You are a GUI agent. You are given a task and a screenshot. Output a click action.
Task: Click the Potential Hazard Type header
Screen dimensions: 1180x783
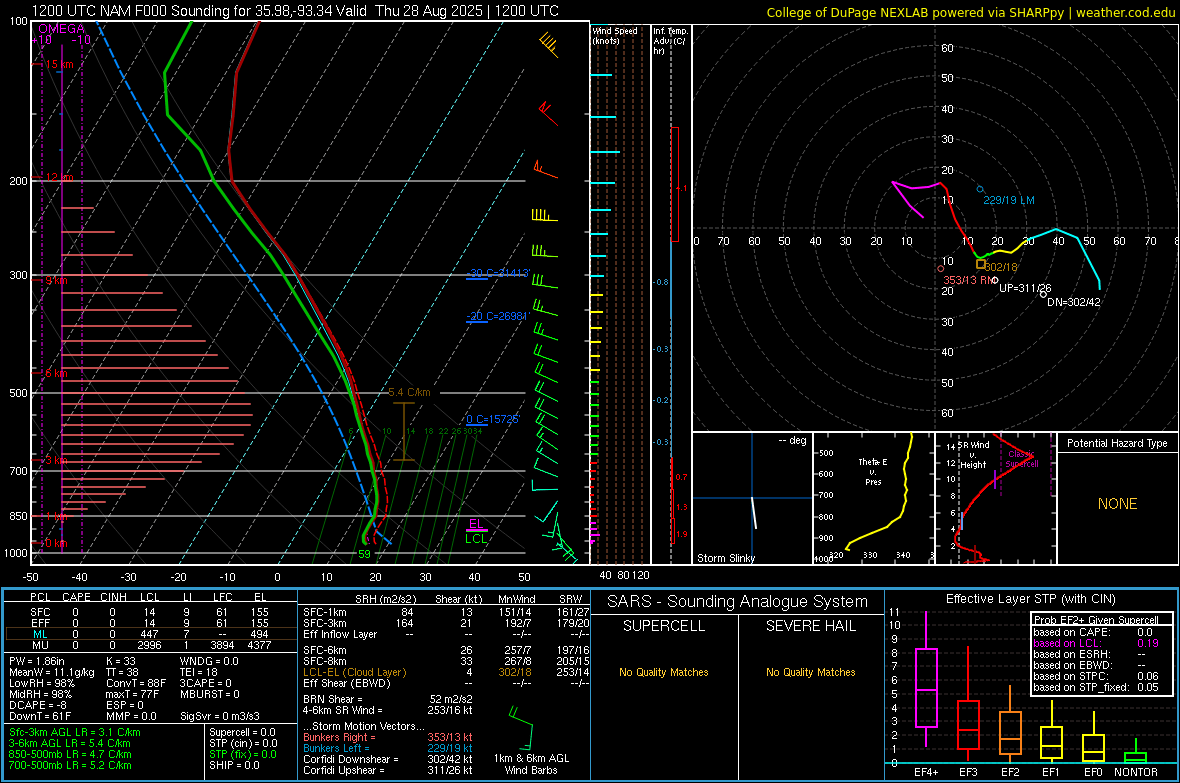tap(1117, 443)
